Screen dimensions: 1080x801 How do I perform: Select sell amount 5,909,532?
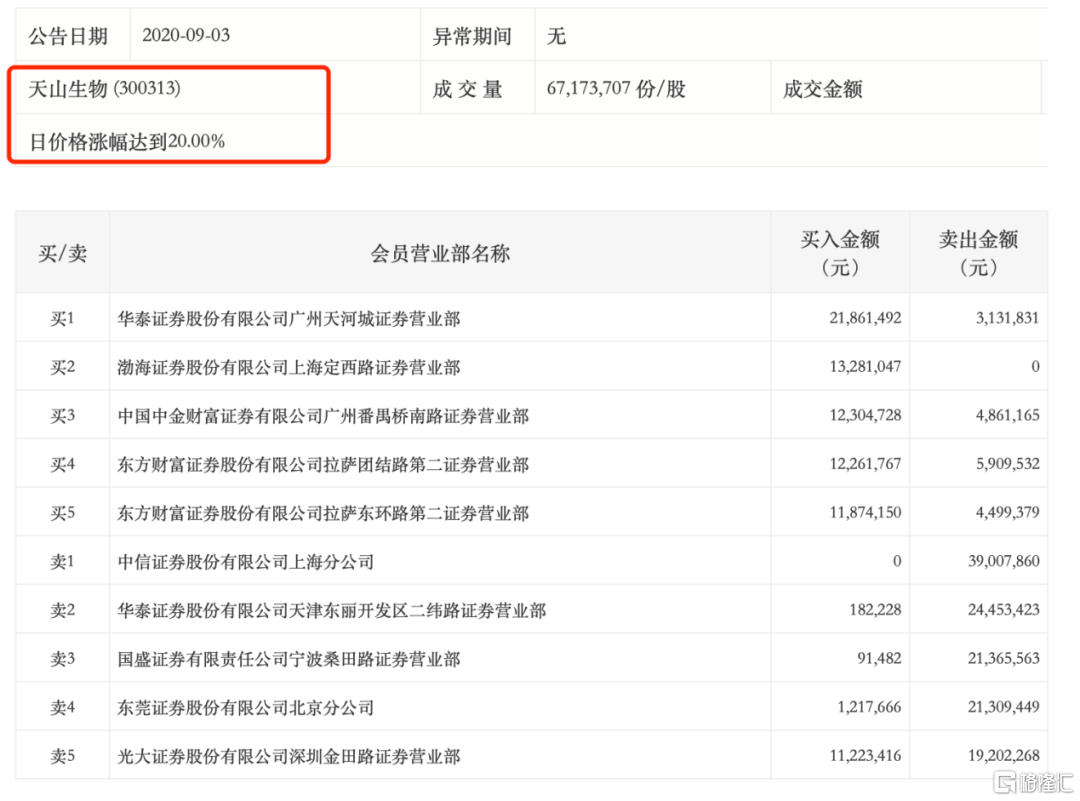point(1008,464)
